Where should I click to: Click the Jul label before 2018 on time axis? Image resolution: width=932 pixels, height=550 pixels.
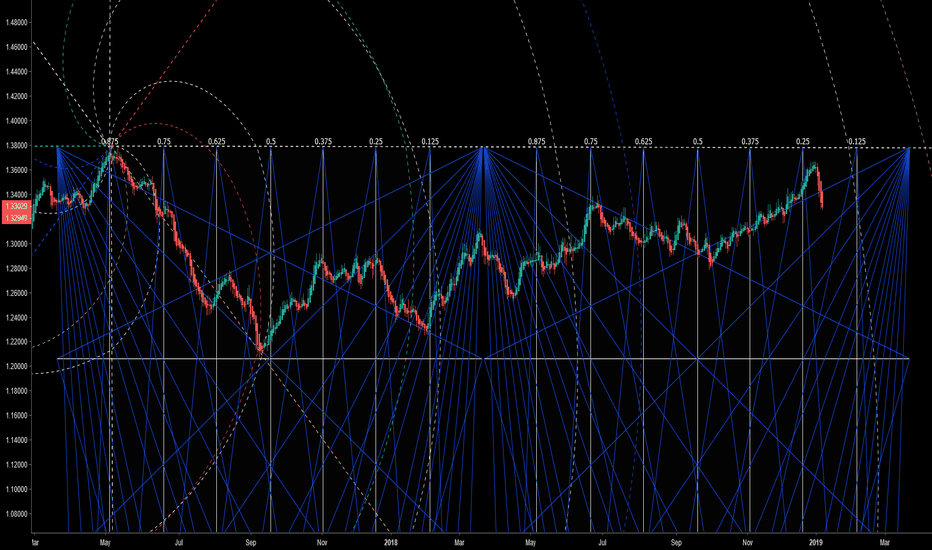pyautogui.click(x=179, y=542)
